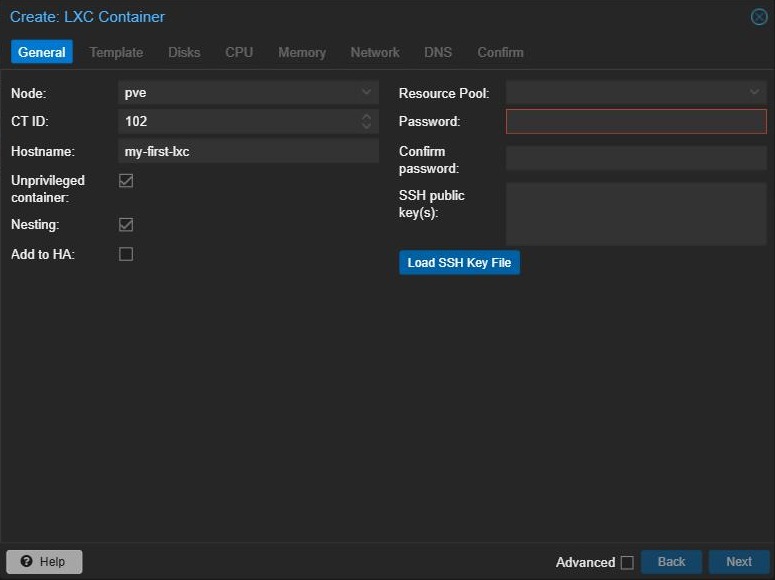This screenshot has width=775, height=580.
Task: Decrease CT ID with down spinner arrow
Action: [366, 126]
